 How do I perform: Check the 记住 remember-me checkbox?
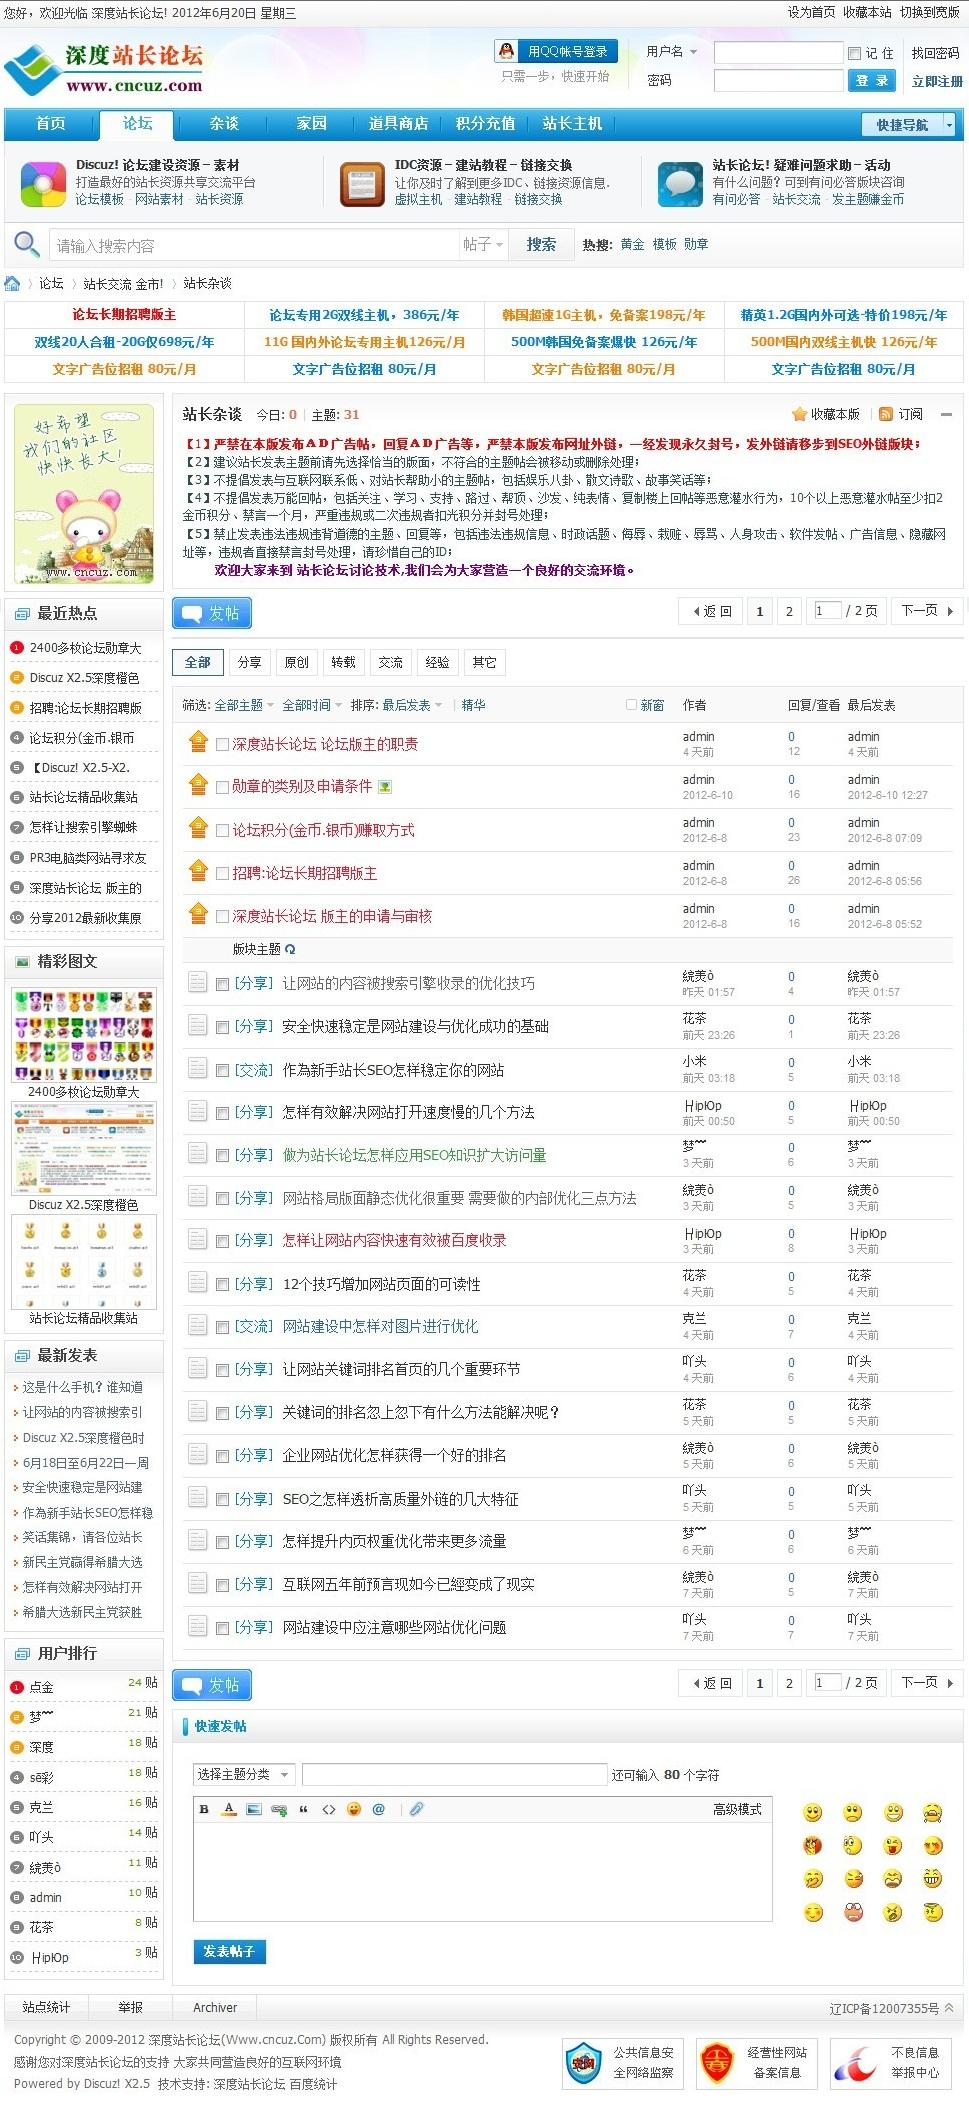pyautogui.click(x=854, y=53)
